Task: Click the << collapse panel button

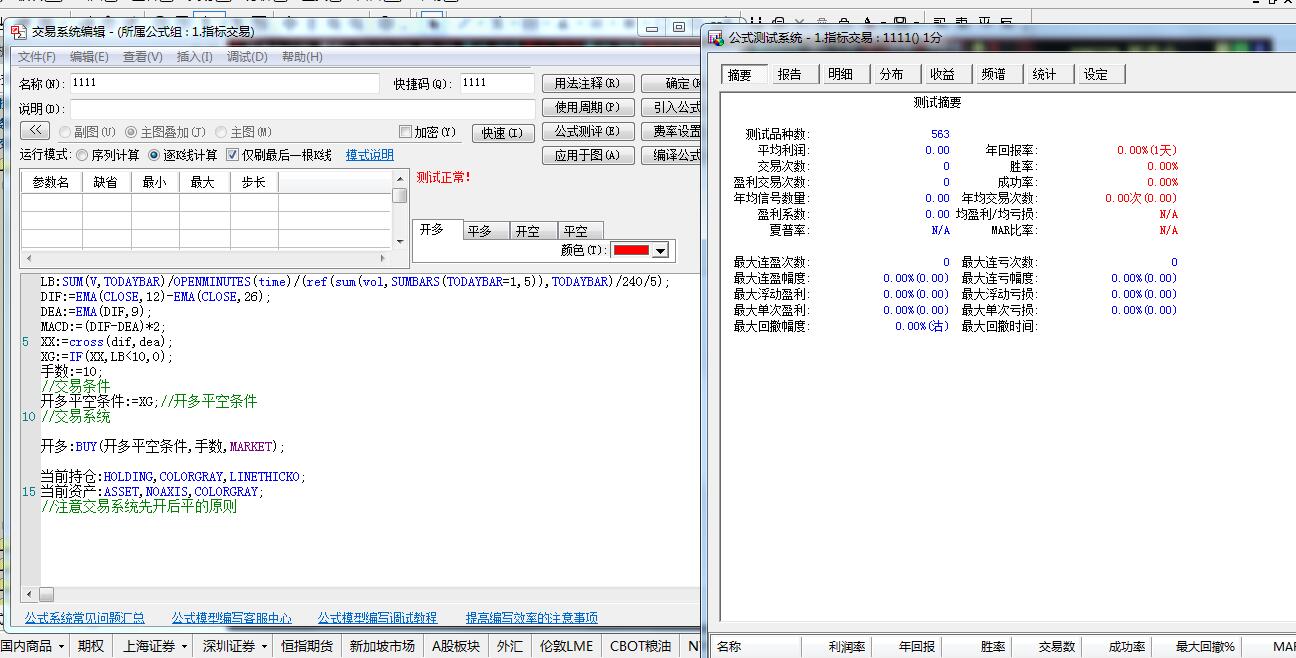Action: [34, 131]
